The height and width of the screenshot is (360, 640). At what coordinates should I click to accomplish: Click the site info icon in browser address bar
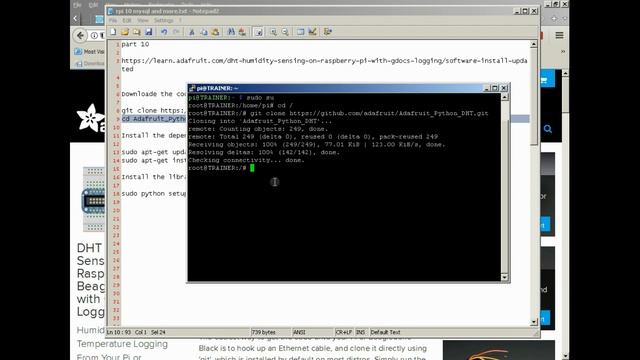point(94,36)
